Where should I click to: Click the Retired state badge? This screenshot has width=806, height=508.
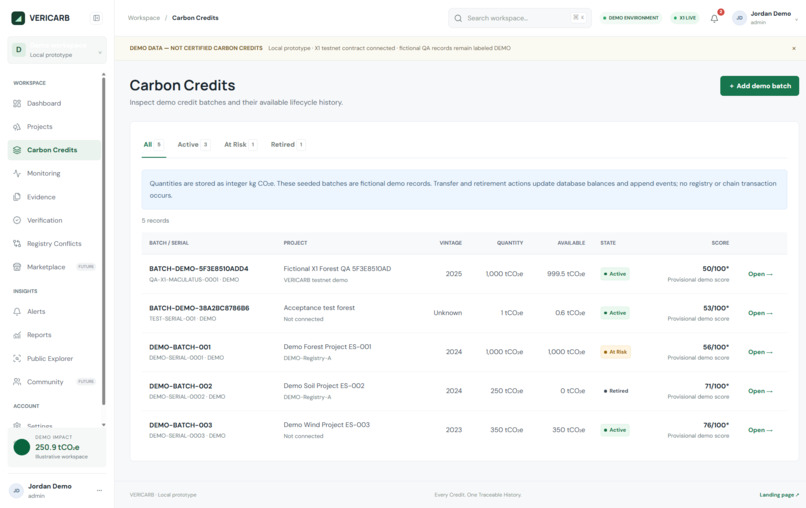[616, 391]
